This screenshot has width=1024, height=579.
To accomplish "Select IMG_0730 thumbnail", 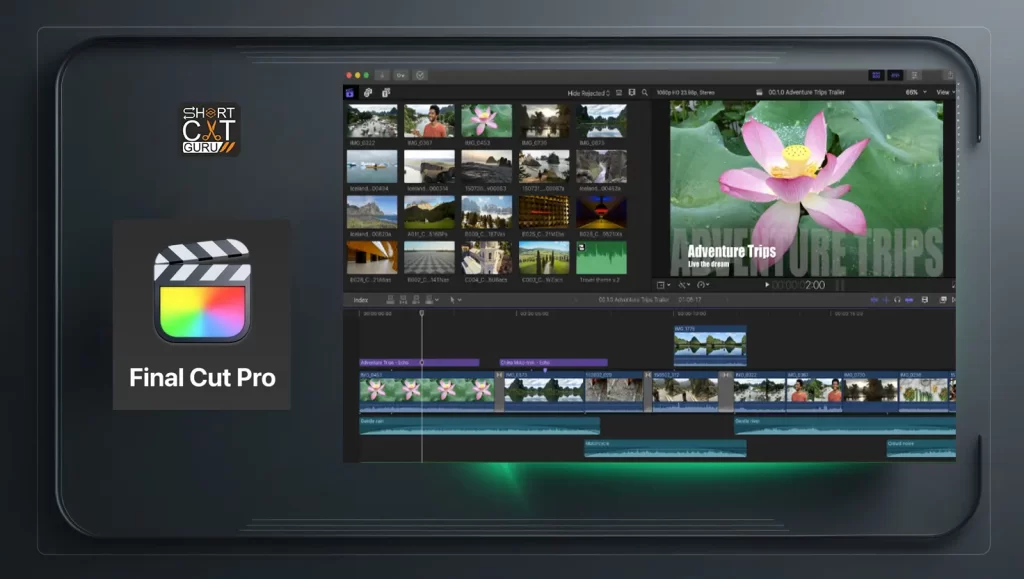I will click(x=544, y=121).
